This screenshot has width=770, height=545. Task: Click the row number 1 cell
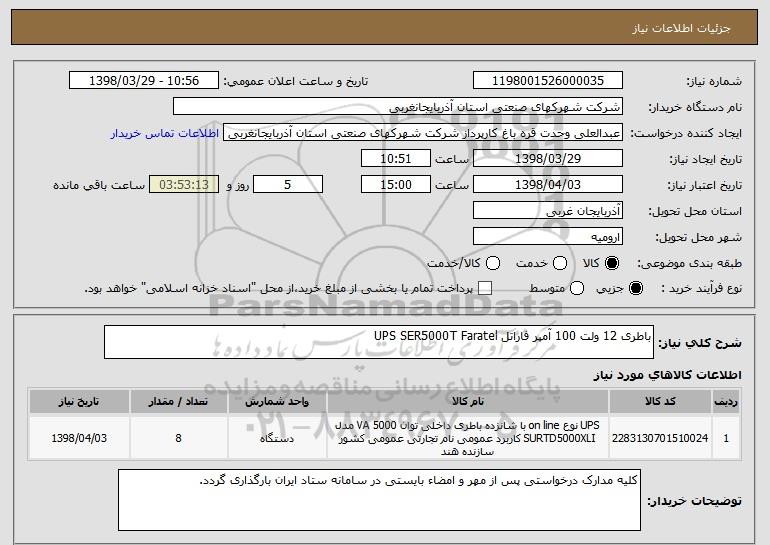(x=726, y=438)
